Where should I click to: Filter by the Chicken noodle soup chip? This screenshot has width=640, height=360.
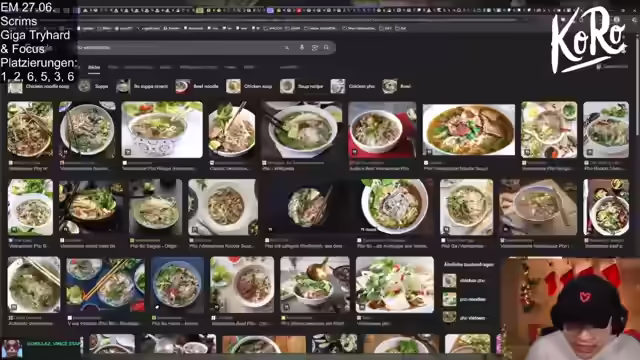(x=39, y=87)
